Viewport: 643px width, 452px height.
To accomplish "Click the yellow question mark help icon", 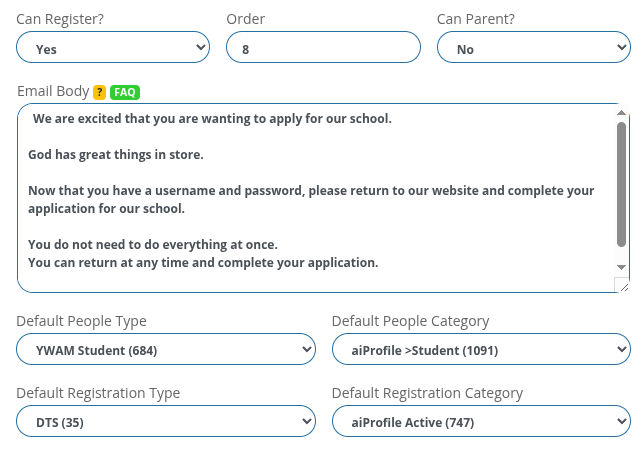I will click(x=99, y=92).
